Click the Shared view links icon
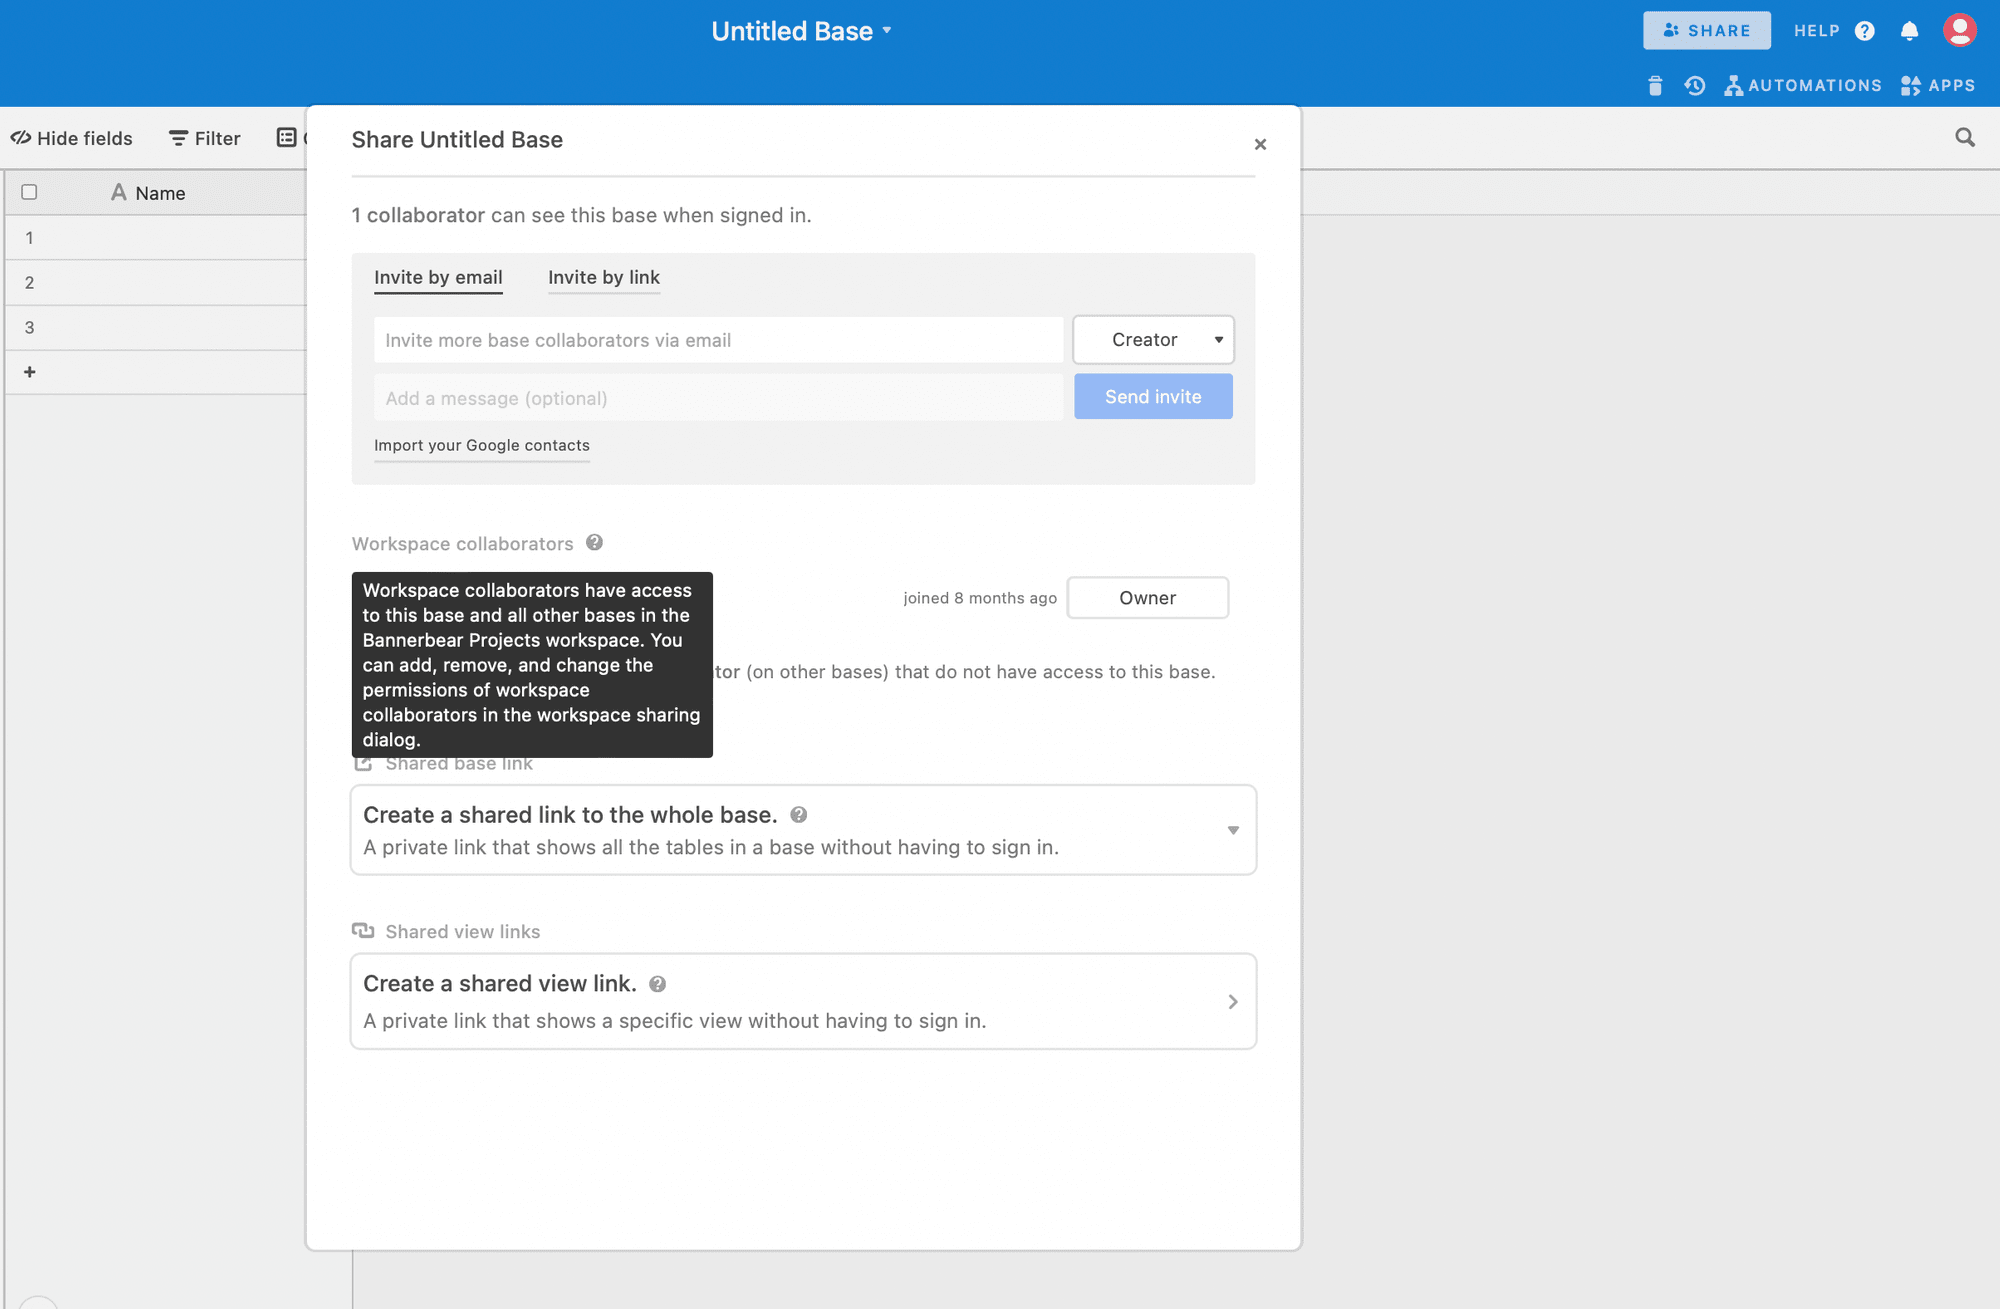Image resolution: width=2000 pixels, height=1309 pixels. click(x=363, y=931)
